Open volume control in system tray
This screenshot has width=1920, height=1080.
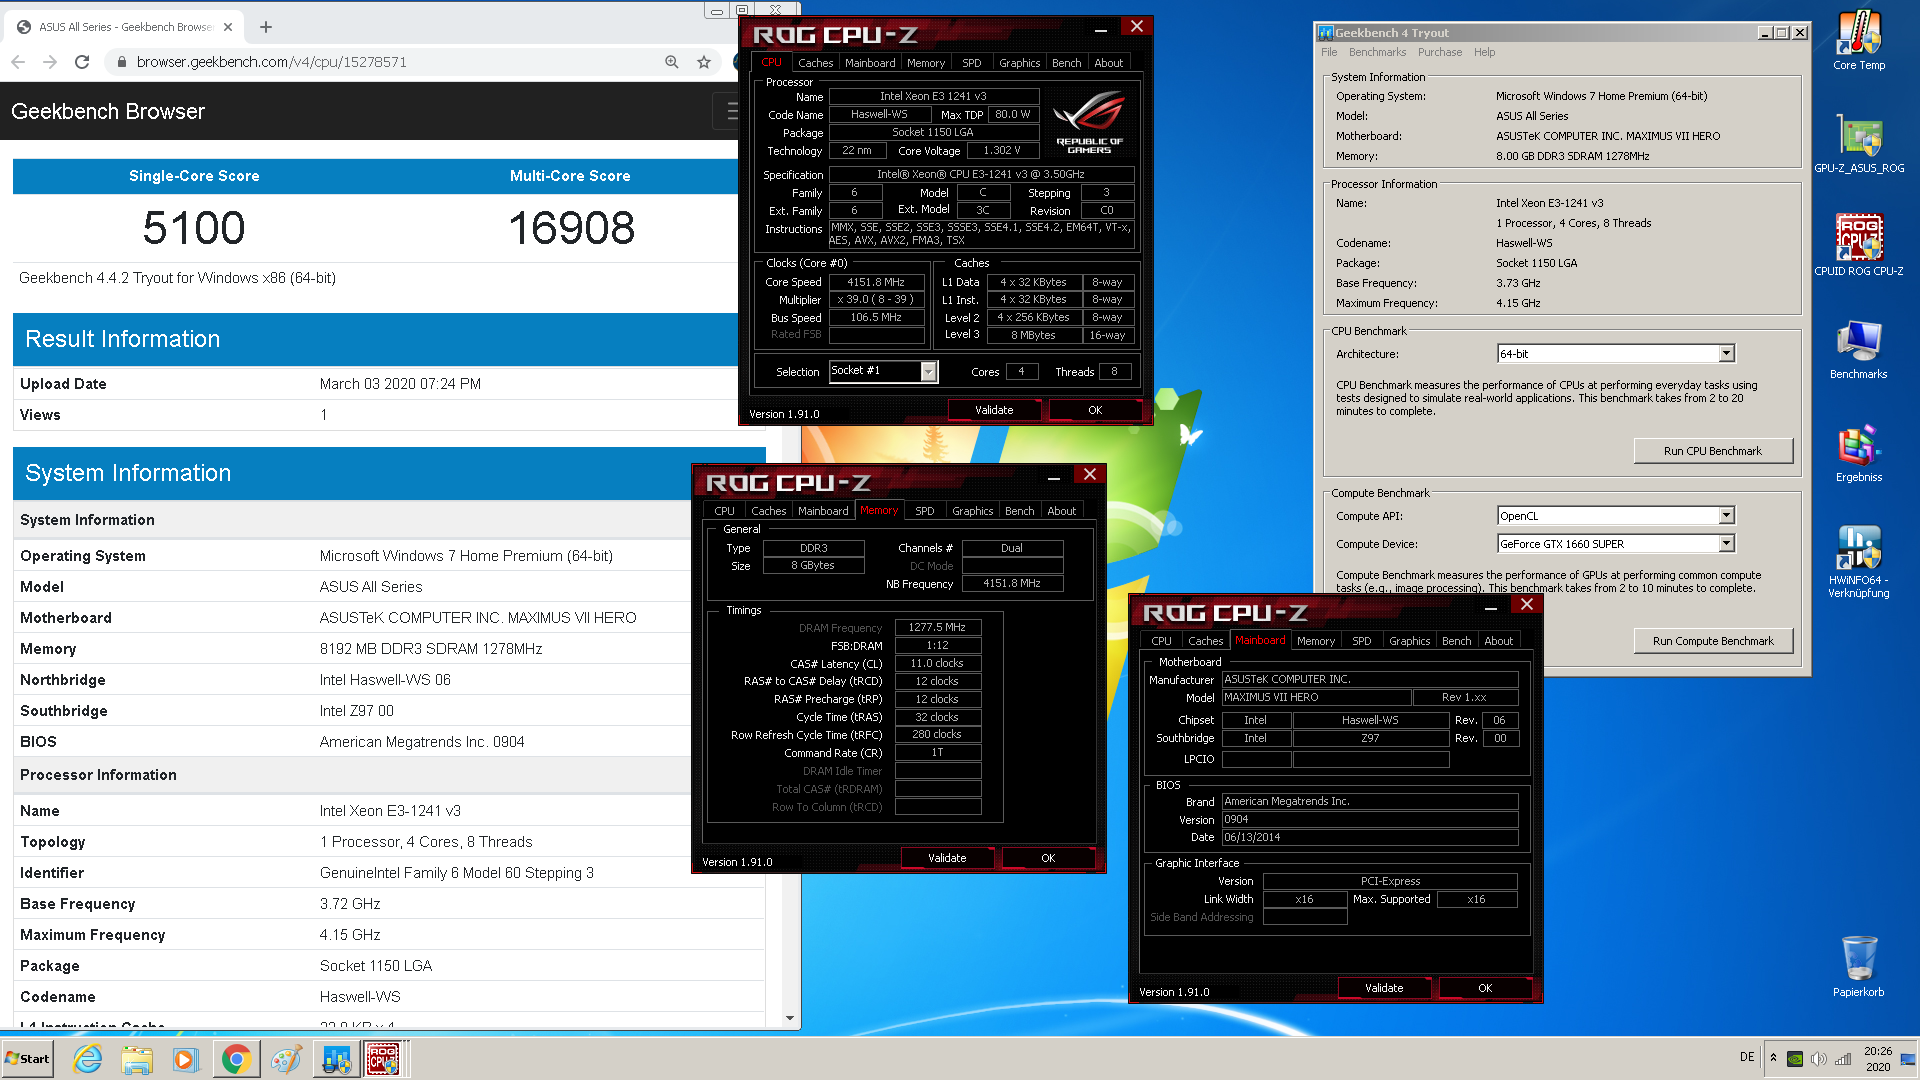(1819, 1059)
